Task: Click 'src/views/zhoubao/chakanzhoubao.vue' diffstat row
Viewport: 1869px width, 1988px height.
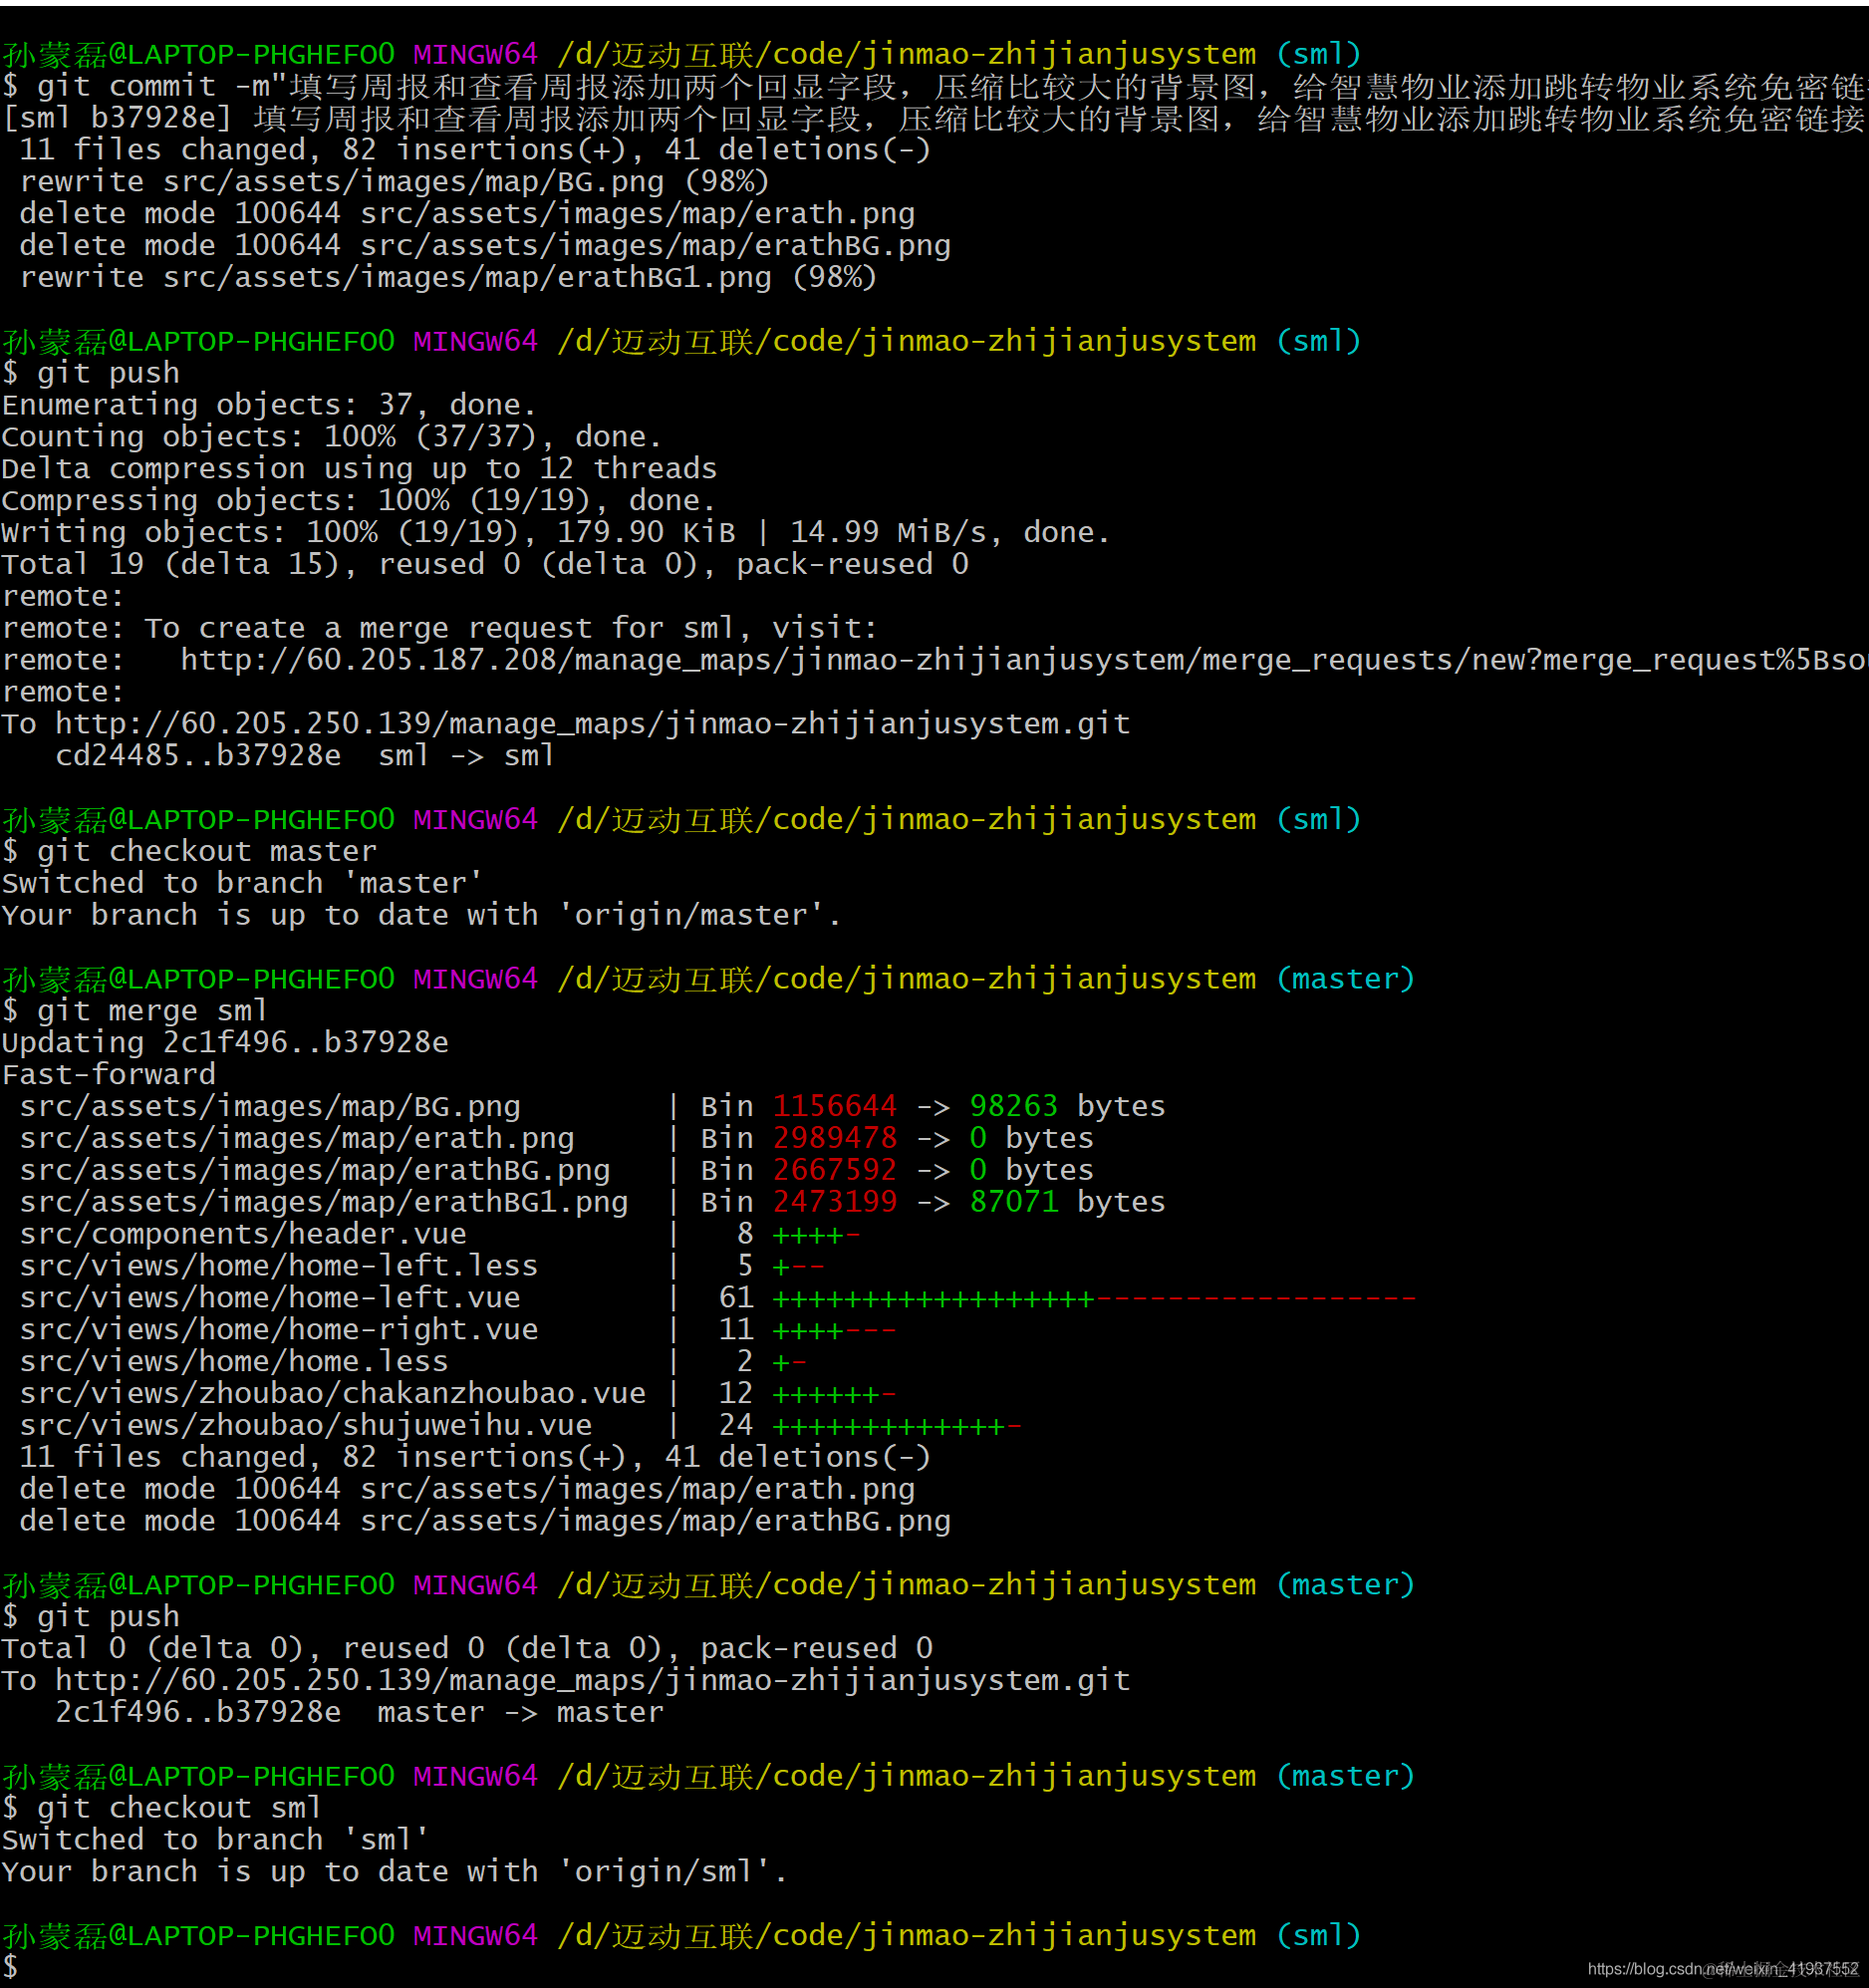Action: 458,1394
